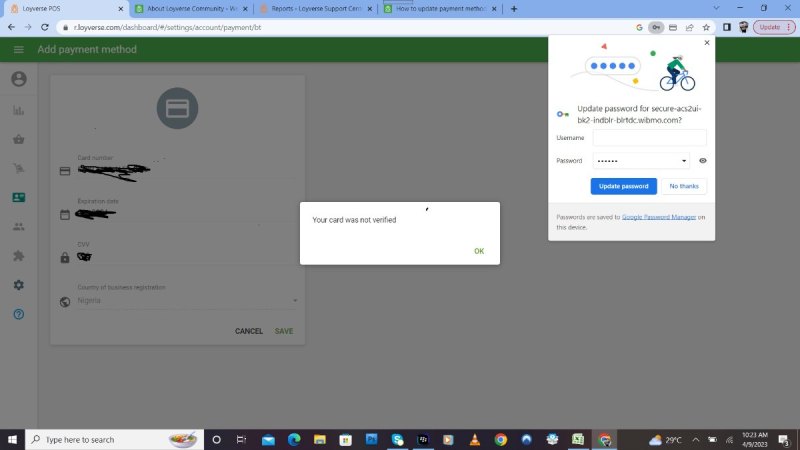This screenshot has width=800, height=450.
Task: Open the Settings gear icon in sidebar
Action: pos(18,285)
